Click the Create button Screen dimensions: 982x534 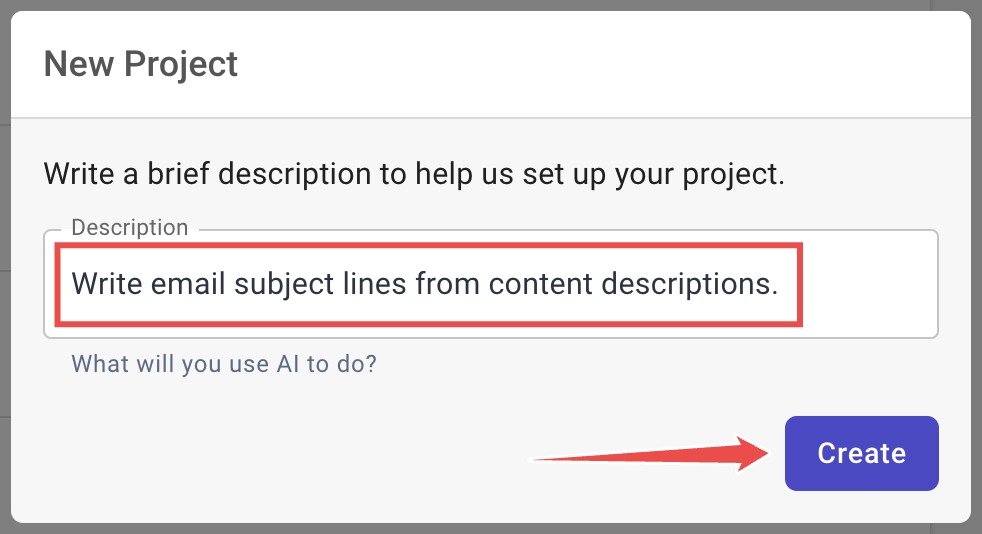[861, 453]
